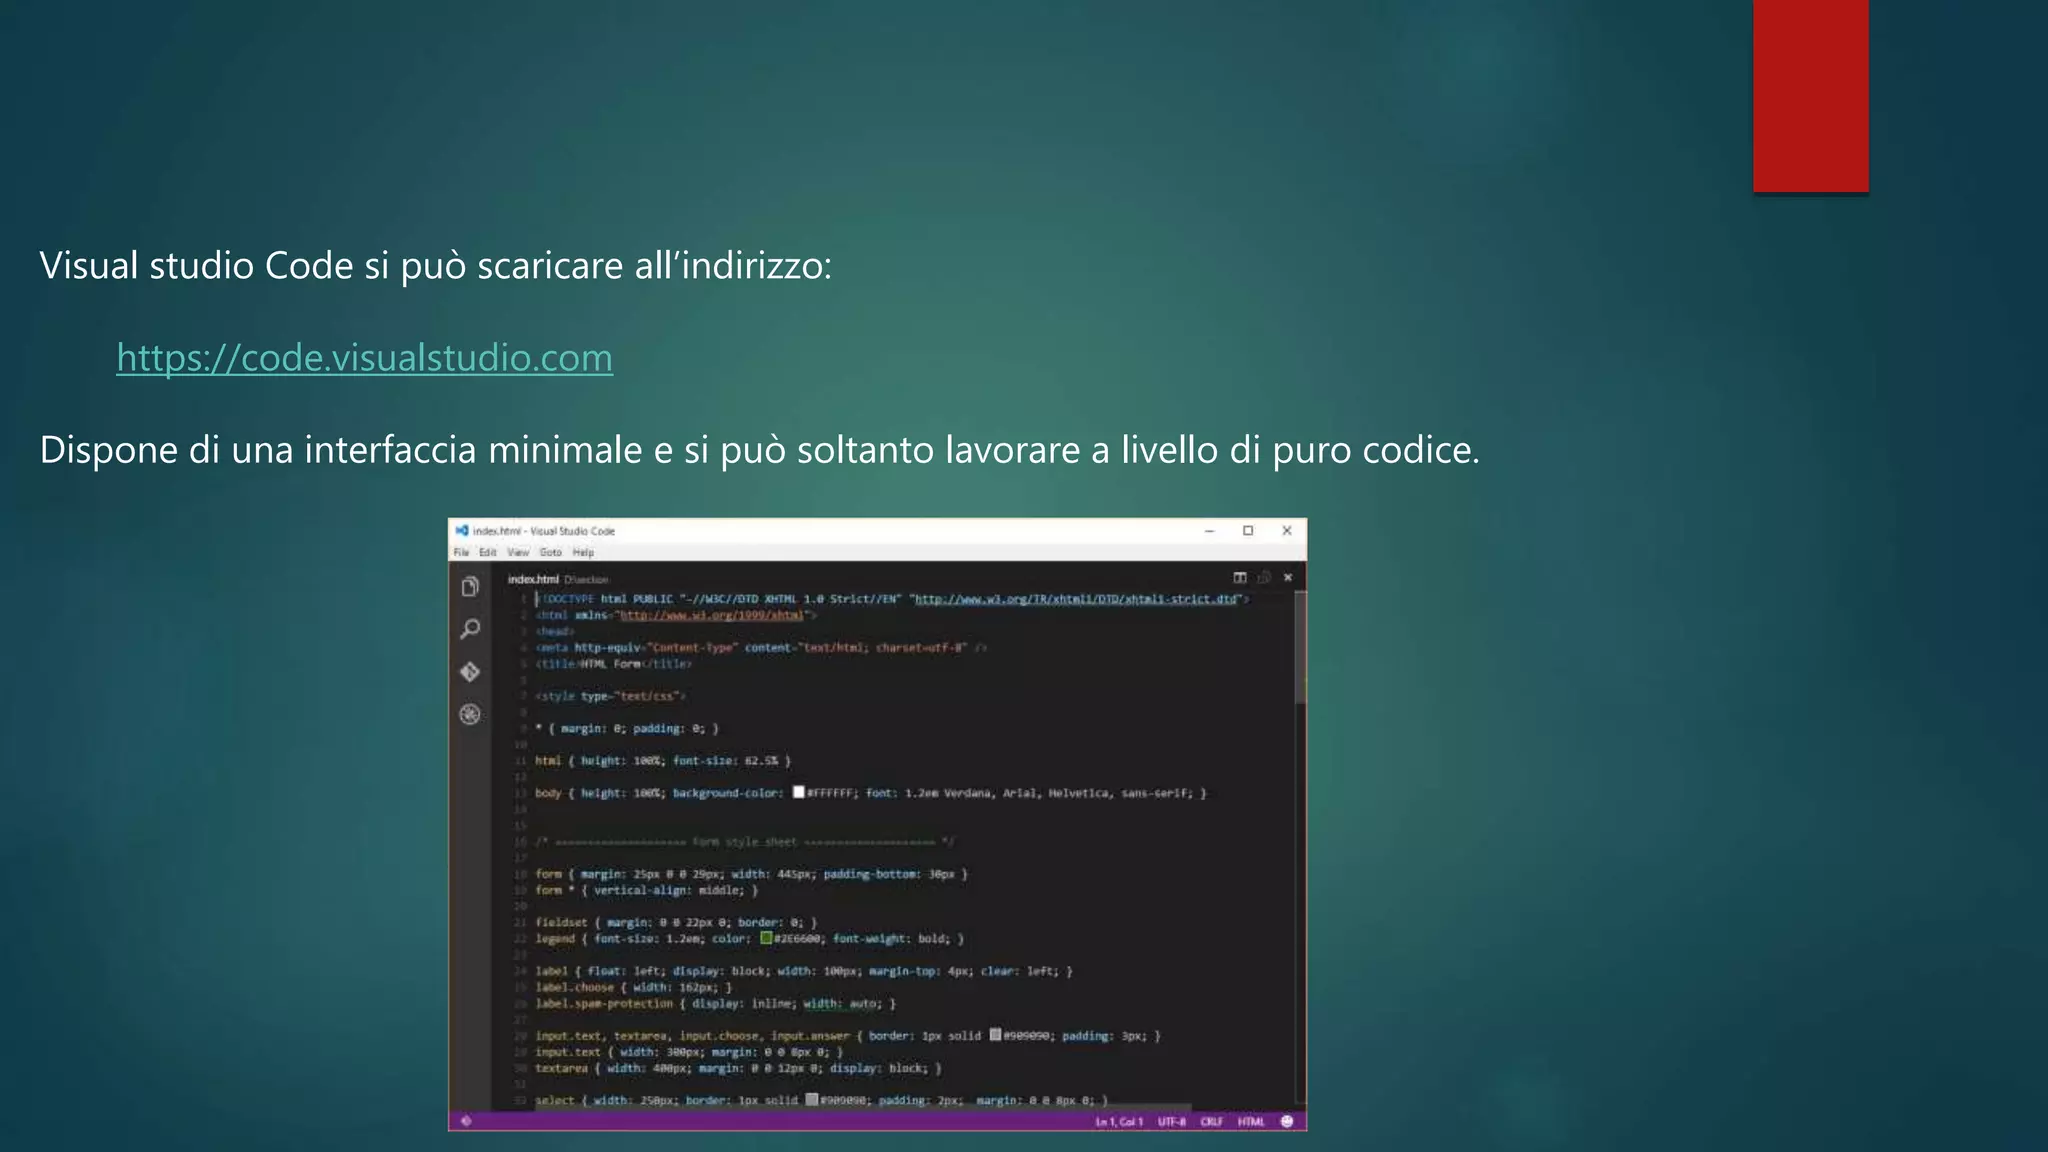Viewport: 2048px width, 1152px height.
Task: Click the grey #909090 swatch on the select line
Action: click(x=812, y=1100)
